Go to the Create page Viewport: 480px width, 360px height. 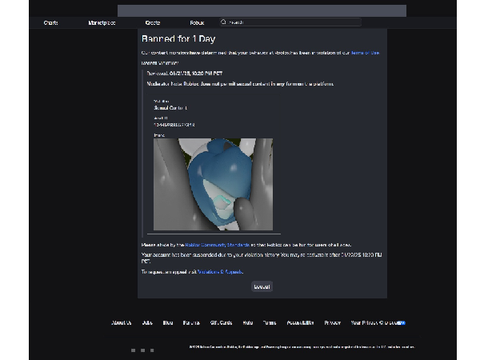[x=153, y=23]
